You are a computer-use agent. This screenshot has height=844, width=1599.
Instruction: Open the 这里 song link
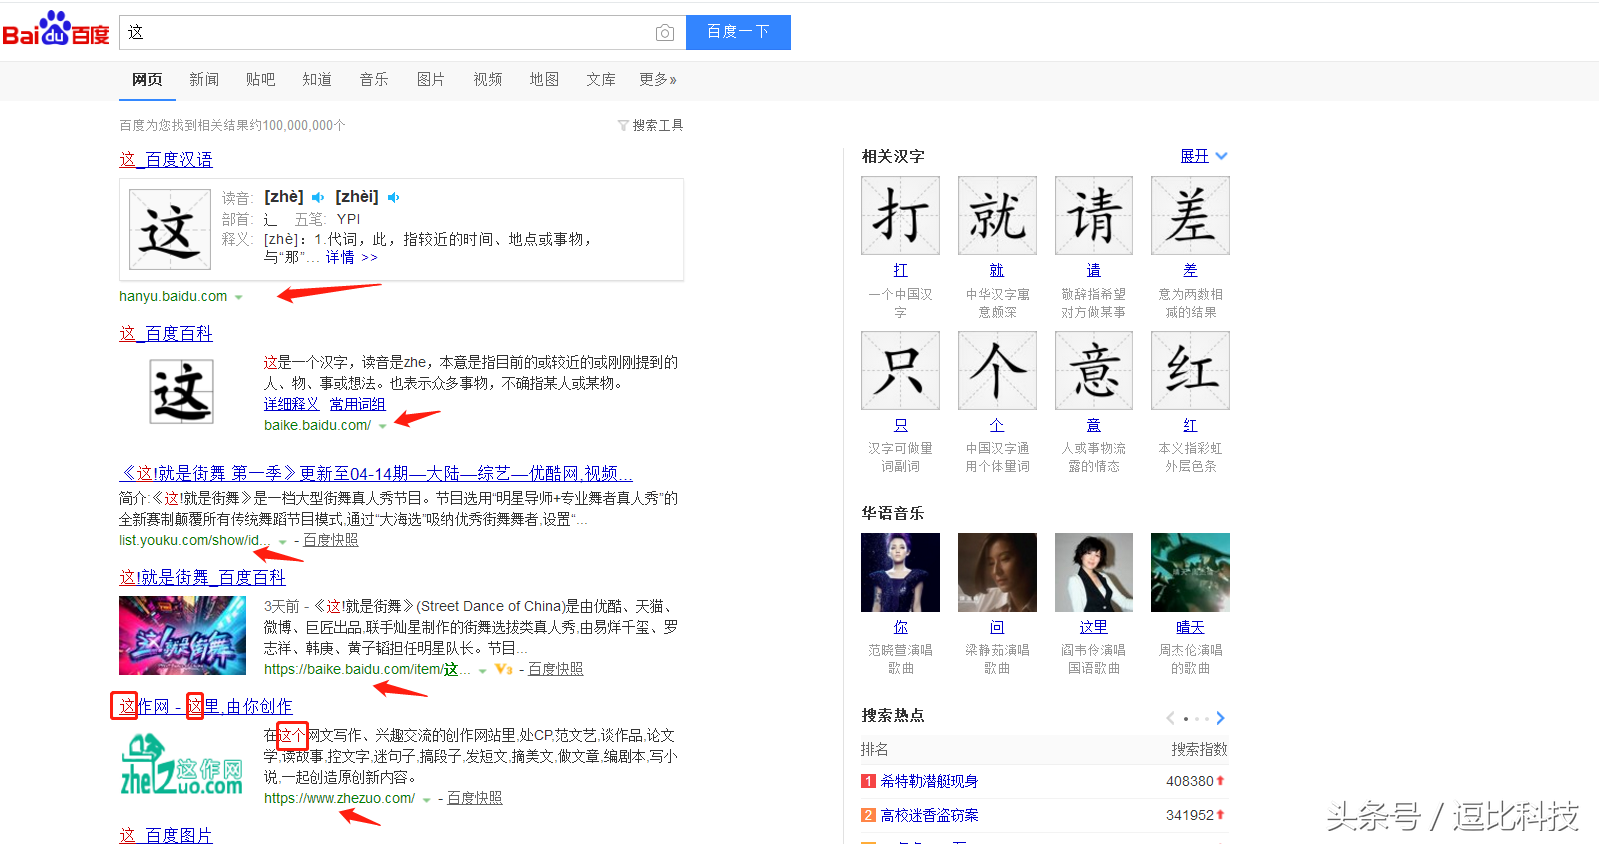tap(1093, 628)
